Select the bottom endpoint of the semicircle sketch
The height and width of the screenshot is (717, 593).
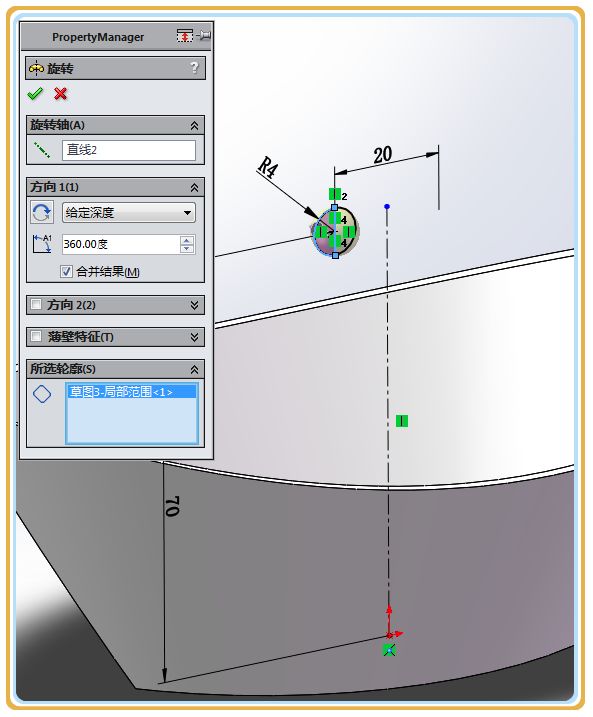[335, 255]
